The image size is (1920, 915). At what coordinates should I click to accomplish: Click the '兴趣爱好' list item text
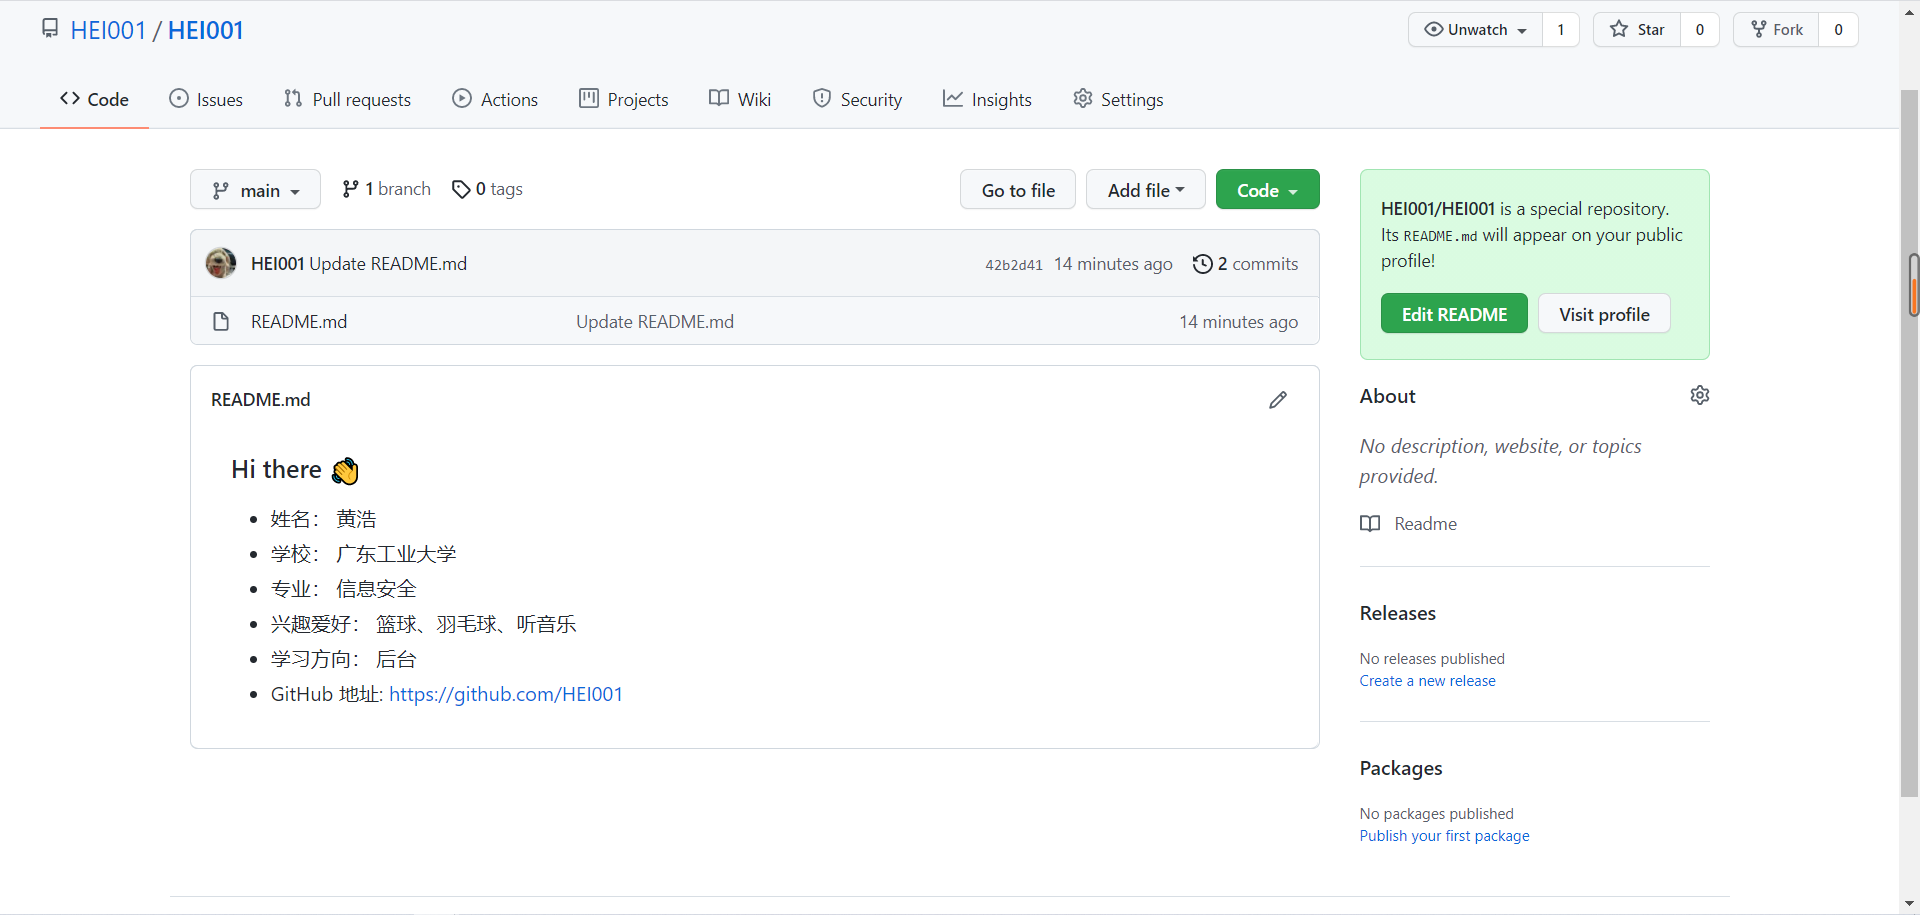point(423,624)
